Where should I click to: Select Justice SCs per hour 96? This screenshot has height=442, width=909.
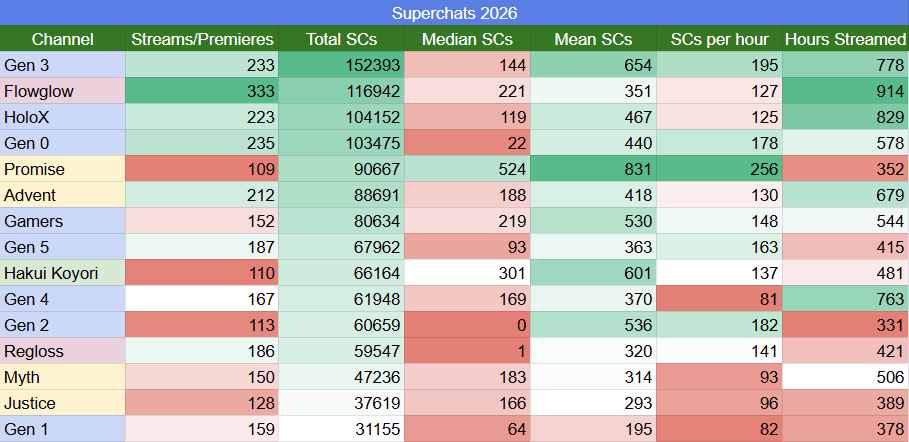(719, 403)
